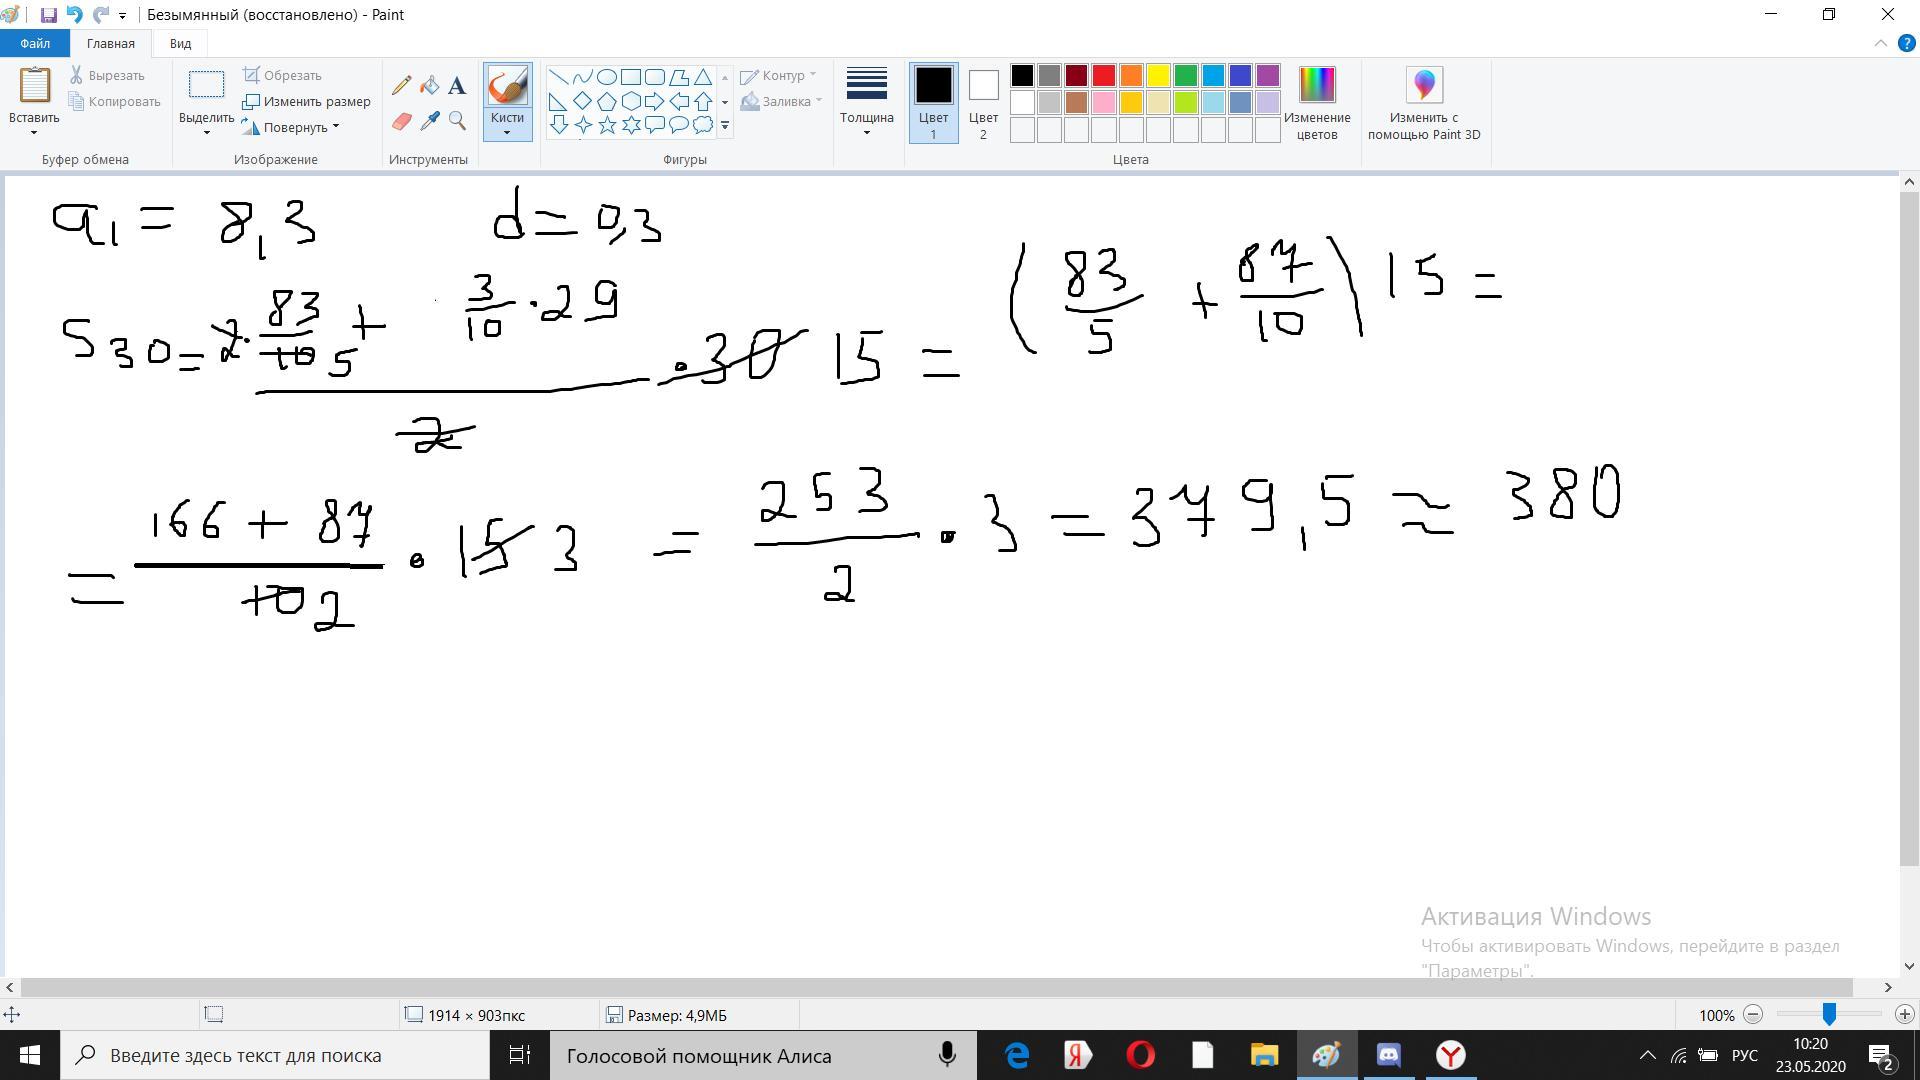Expand the Select dropdown arrow

(207, 133)
